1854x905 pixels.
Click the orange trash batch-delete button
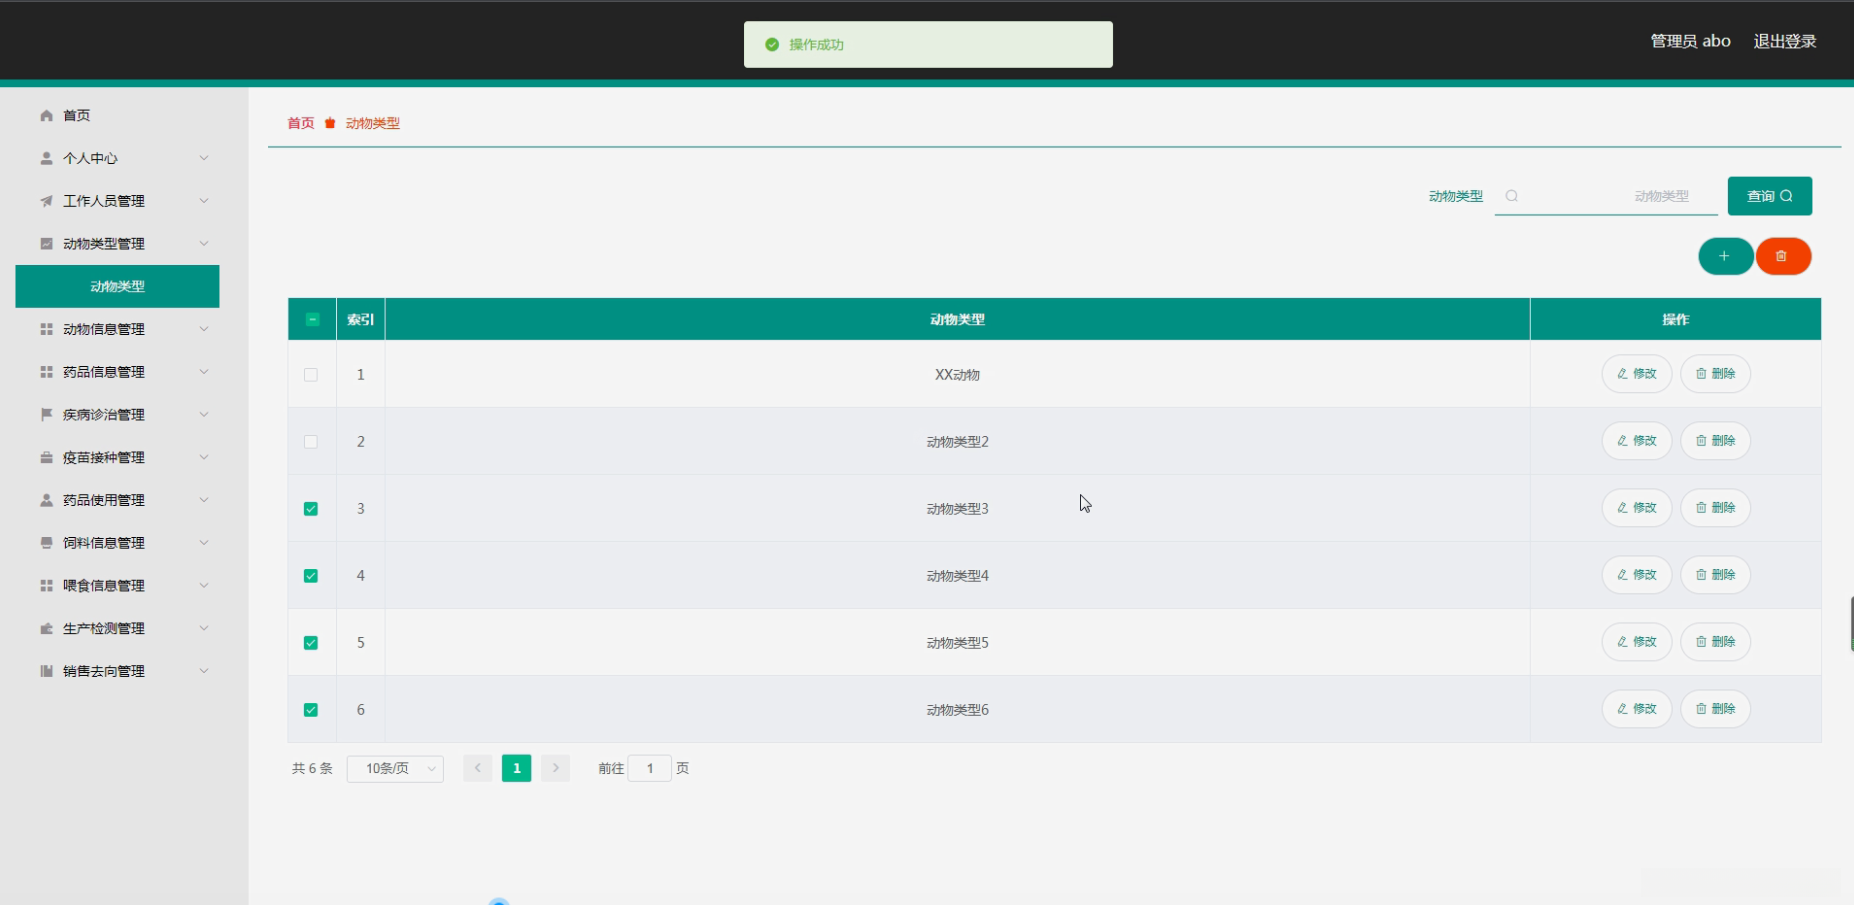point(1783,256)
